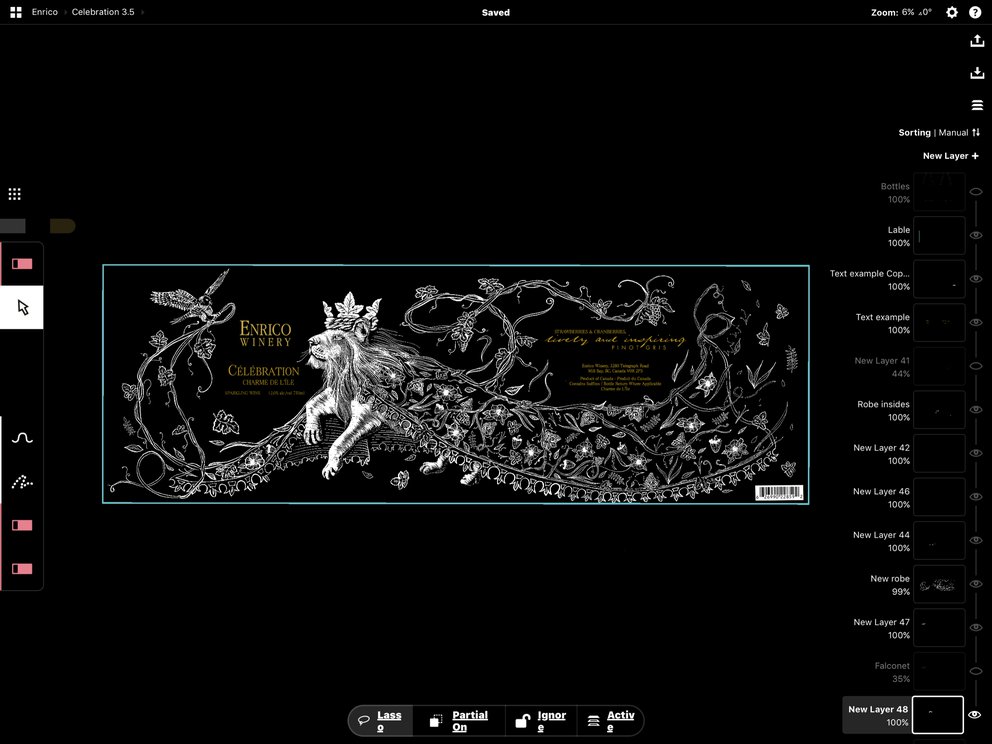Click the Lasso selection mode icon
This screenshot has height=744, width=992.
coord(364,719)
